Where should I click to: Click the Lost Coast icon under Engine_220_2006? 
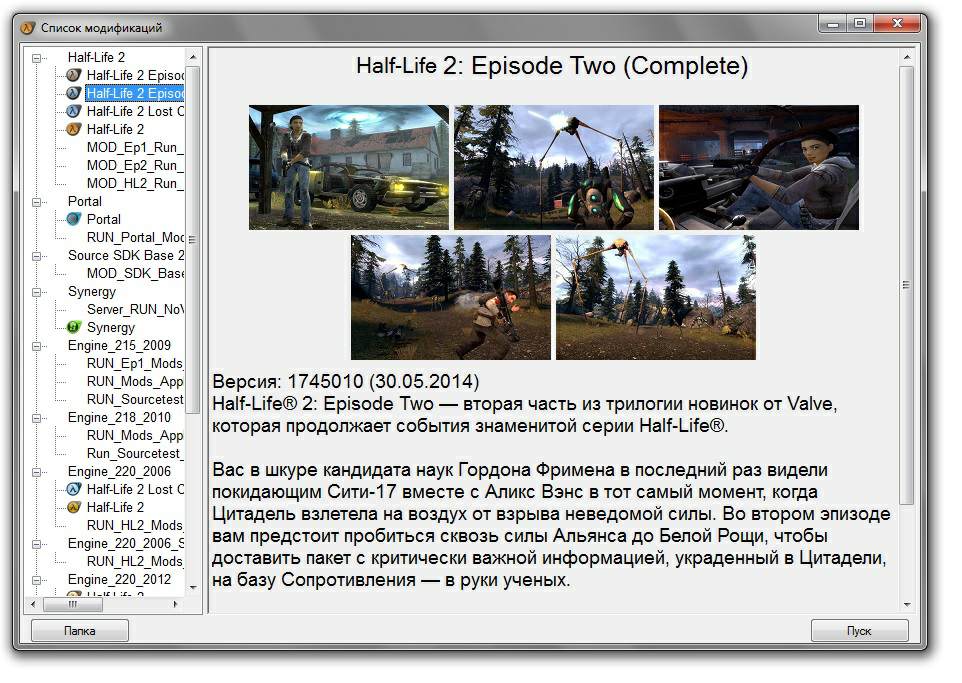click(73, 489)
